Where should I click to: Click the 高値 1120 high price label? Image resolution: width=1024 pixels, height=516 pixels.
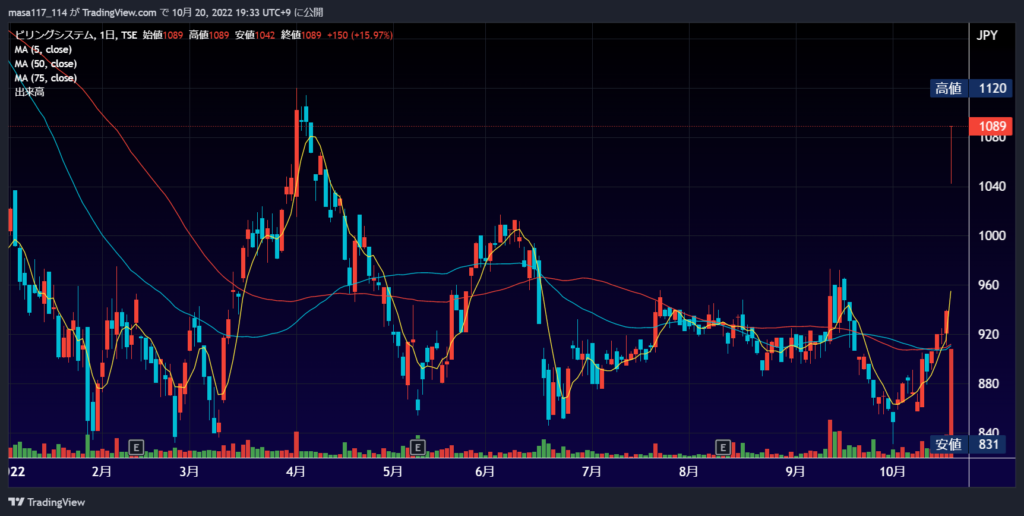[x=971, y=89]
